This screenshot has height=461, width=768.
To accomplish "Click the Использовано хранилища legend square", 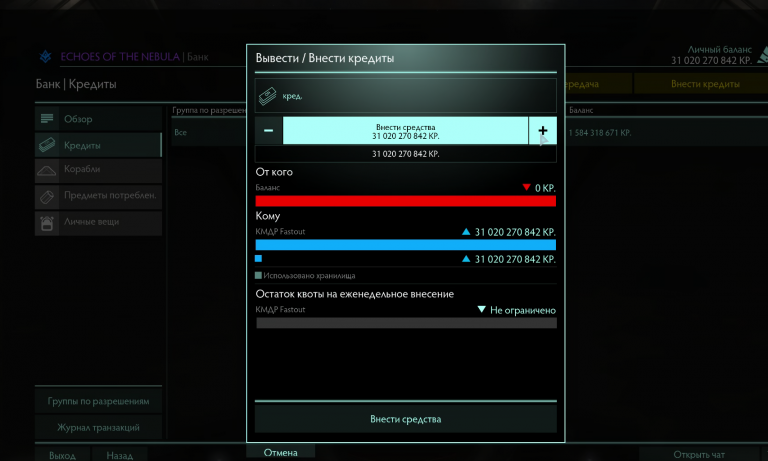I will click(x=258, y=275).
